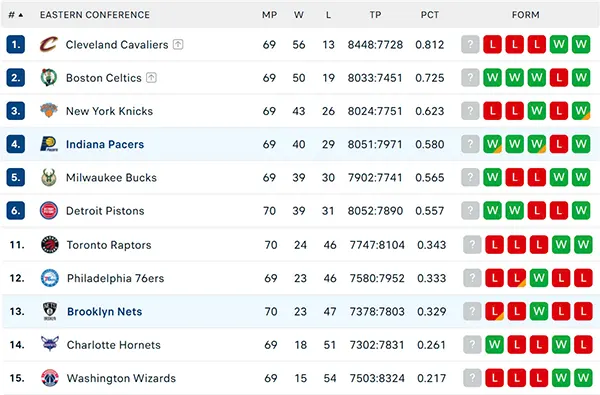This screenshot has height=395, width=600.
Task: Click the TP column header
Action: click(375, 15)
